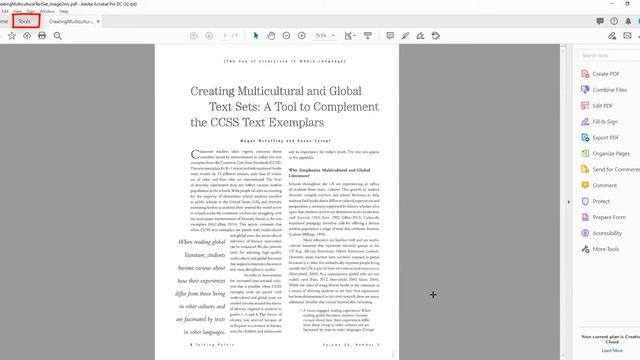The width and height of the screenshot is (640, 360).
Task: Open the View menu
Action: 18,11
